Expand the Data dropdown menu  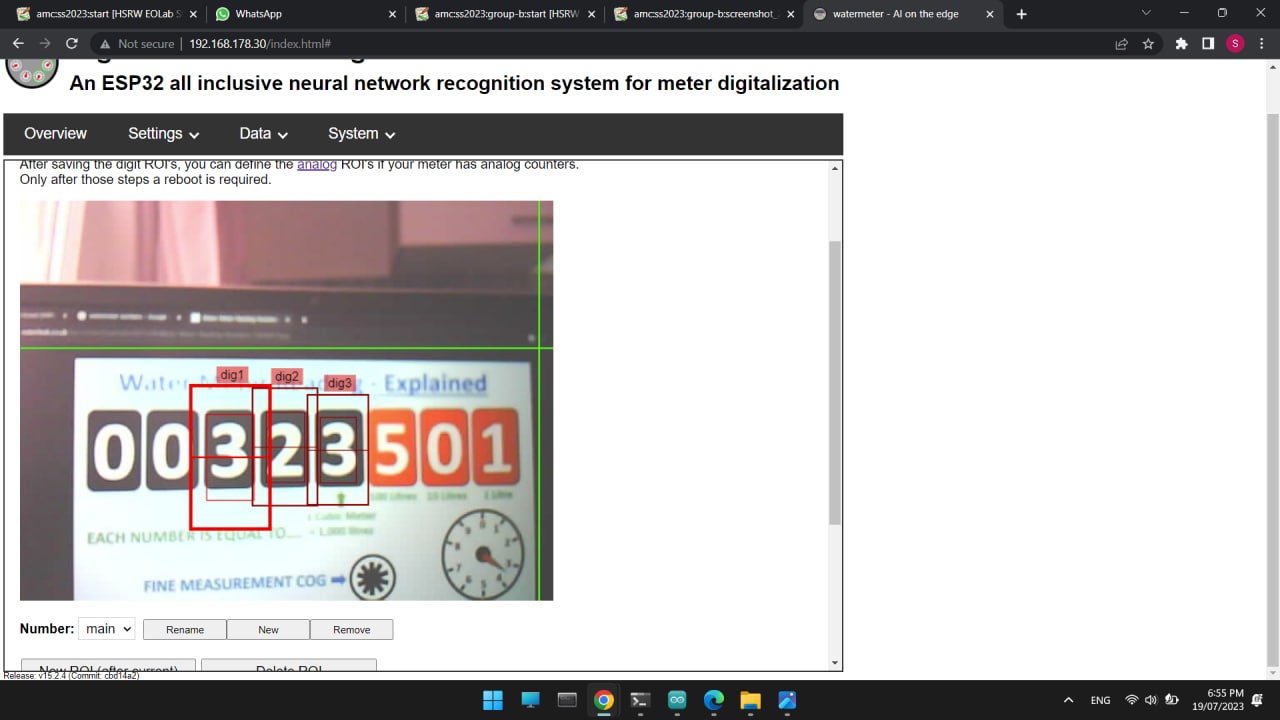point(263,134)
